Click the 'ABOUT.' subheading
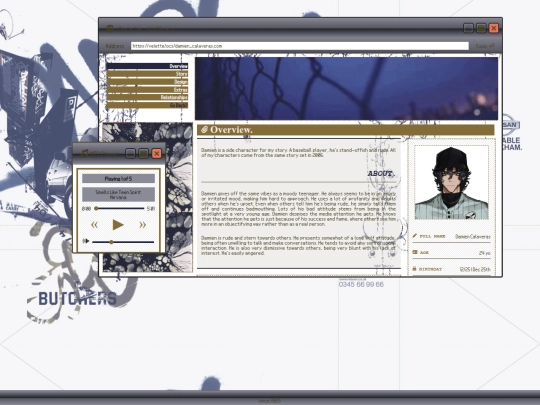The width and height of the screenshot is (540, 405). coord(381,174)
